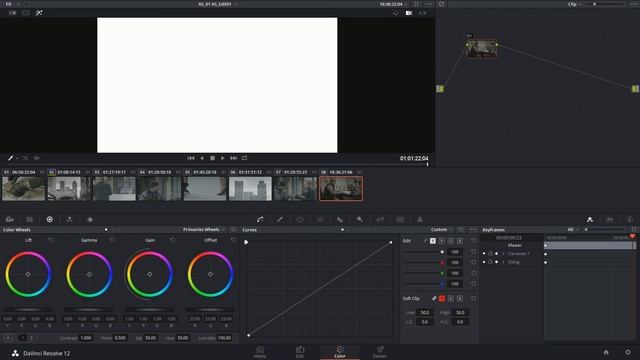Reset the Gain color wheel
The width and height of the screenshot is (640, 360).
click(x=173, y=240)
